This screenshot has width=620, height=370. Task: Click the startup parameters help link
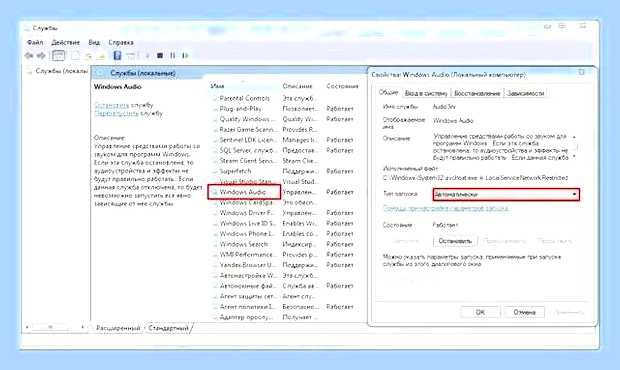pyautogui.click(x=446, y=208)
